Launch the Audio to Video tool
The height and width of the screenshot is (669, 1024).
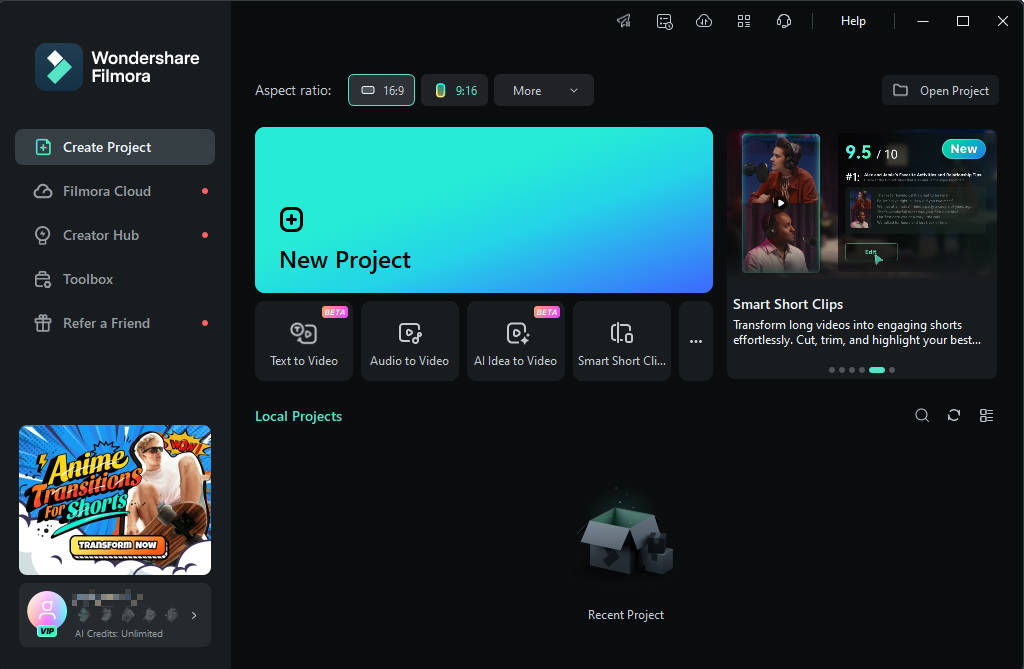click(410, 340)
